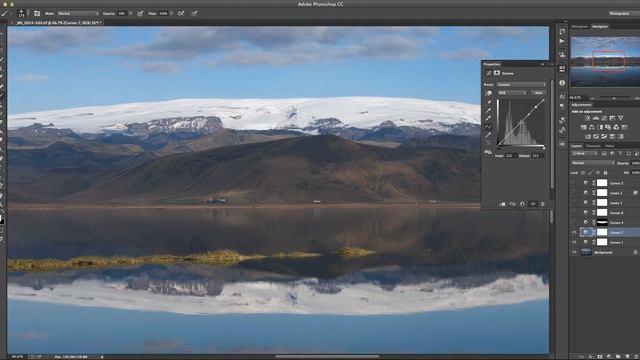Viewport: 640px width, 360px height.
Task: Toggle lock all for the layer
Action: (605, 173)
